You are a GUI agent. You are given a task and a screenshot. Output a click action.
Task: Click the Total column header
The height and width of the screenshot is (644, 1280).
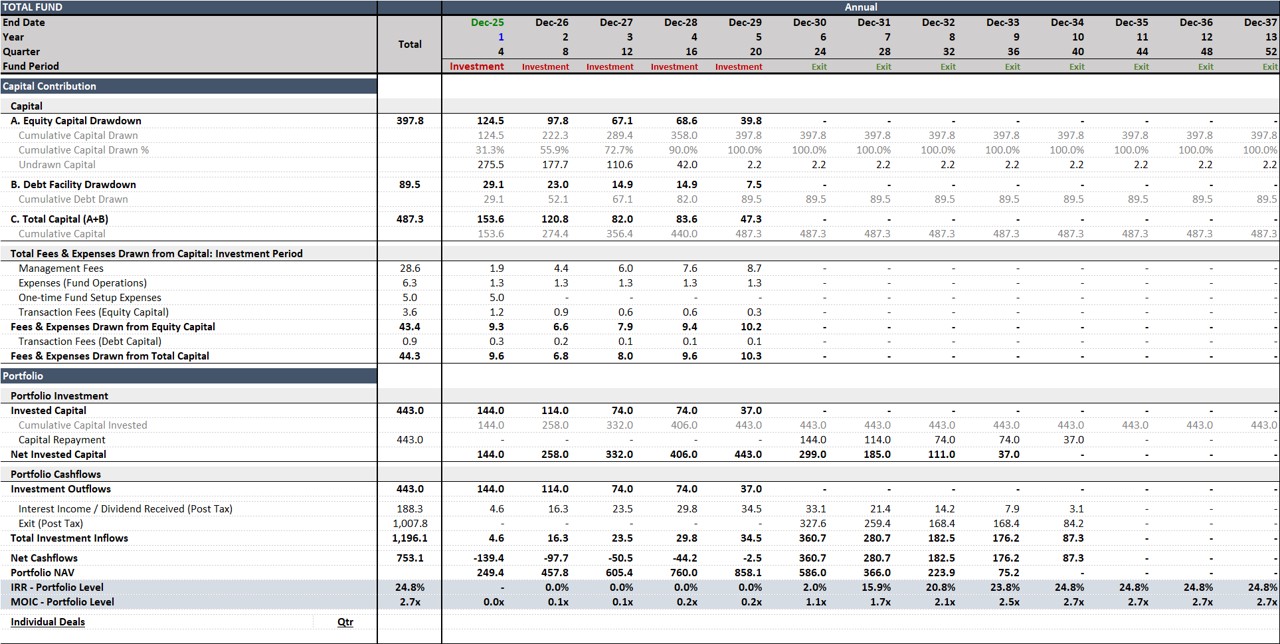point(410,44)
